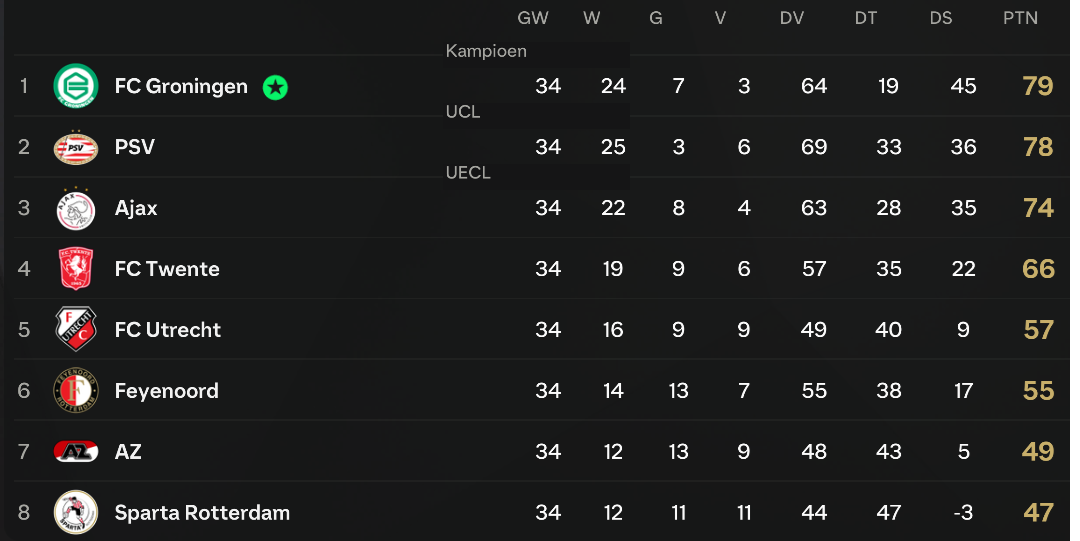
Task: Click the PSV club crest
Action: click(75, 147)
